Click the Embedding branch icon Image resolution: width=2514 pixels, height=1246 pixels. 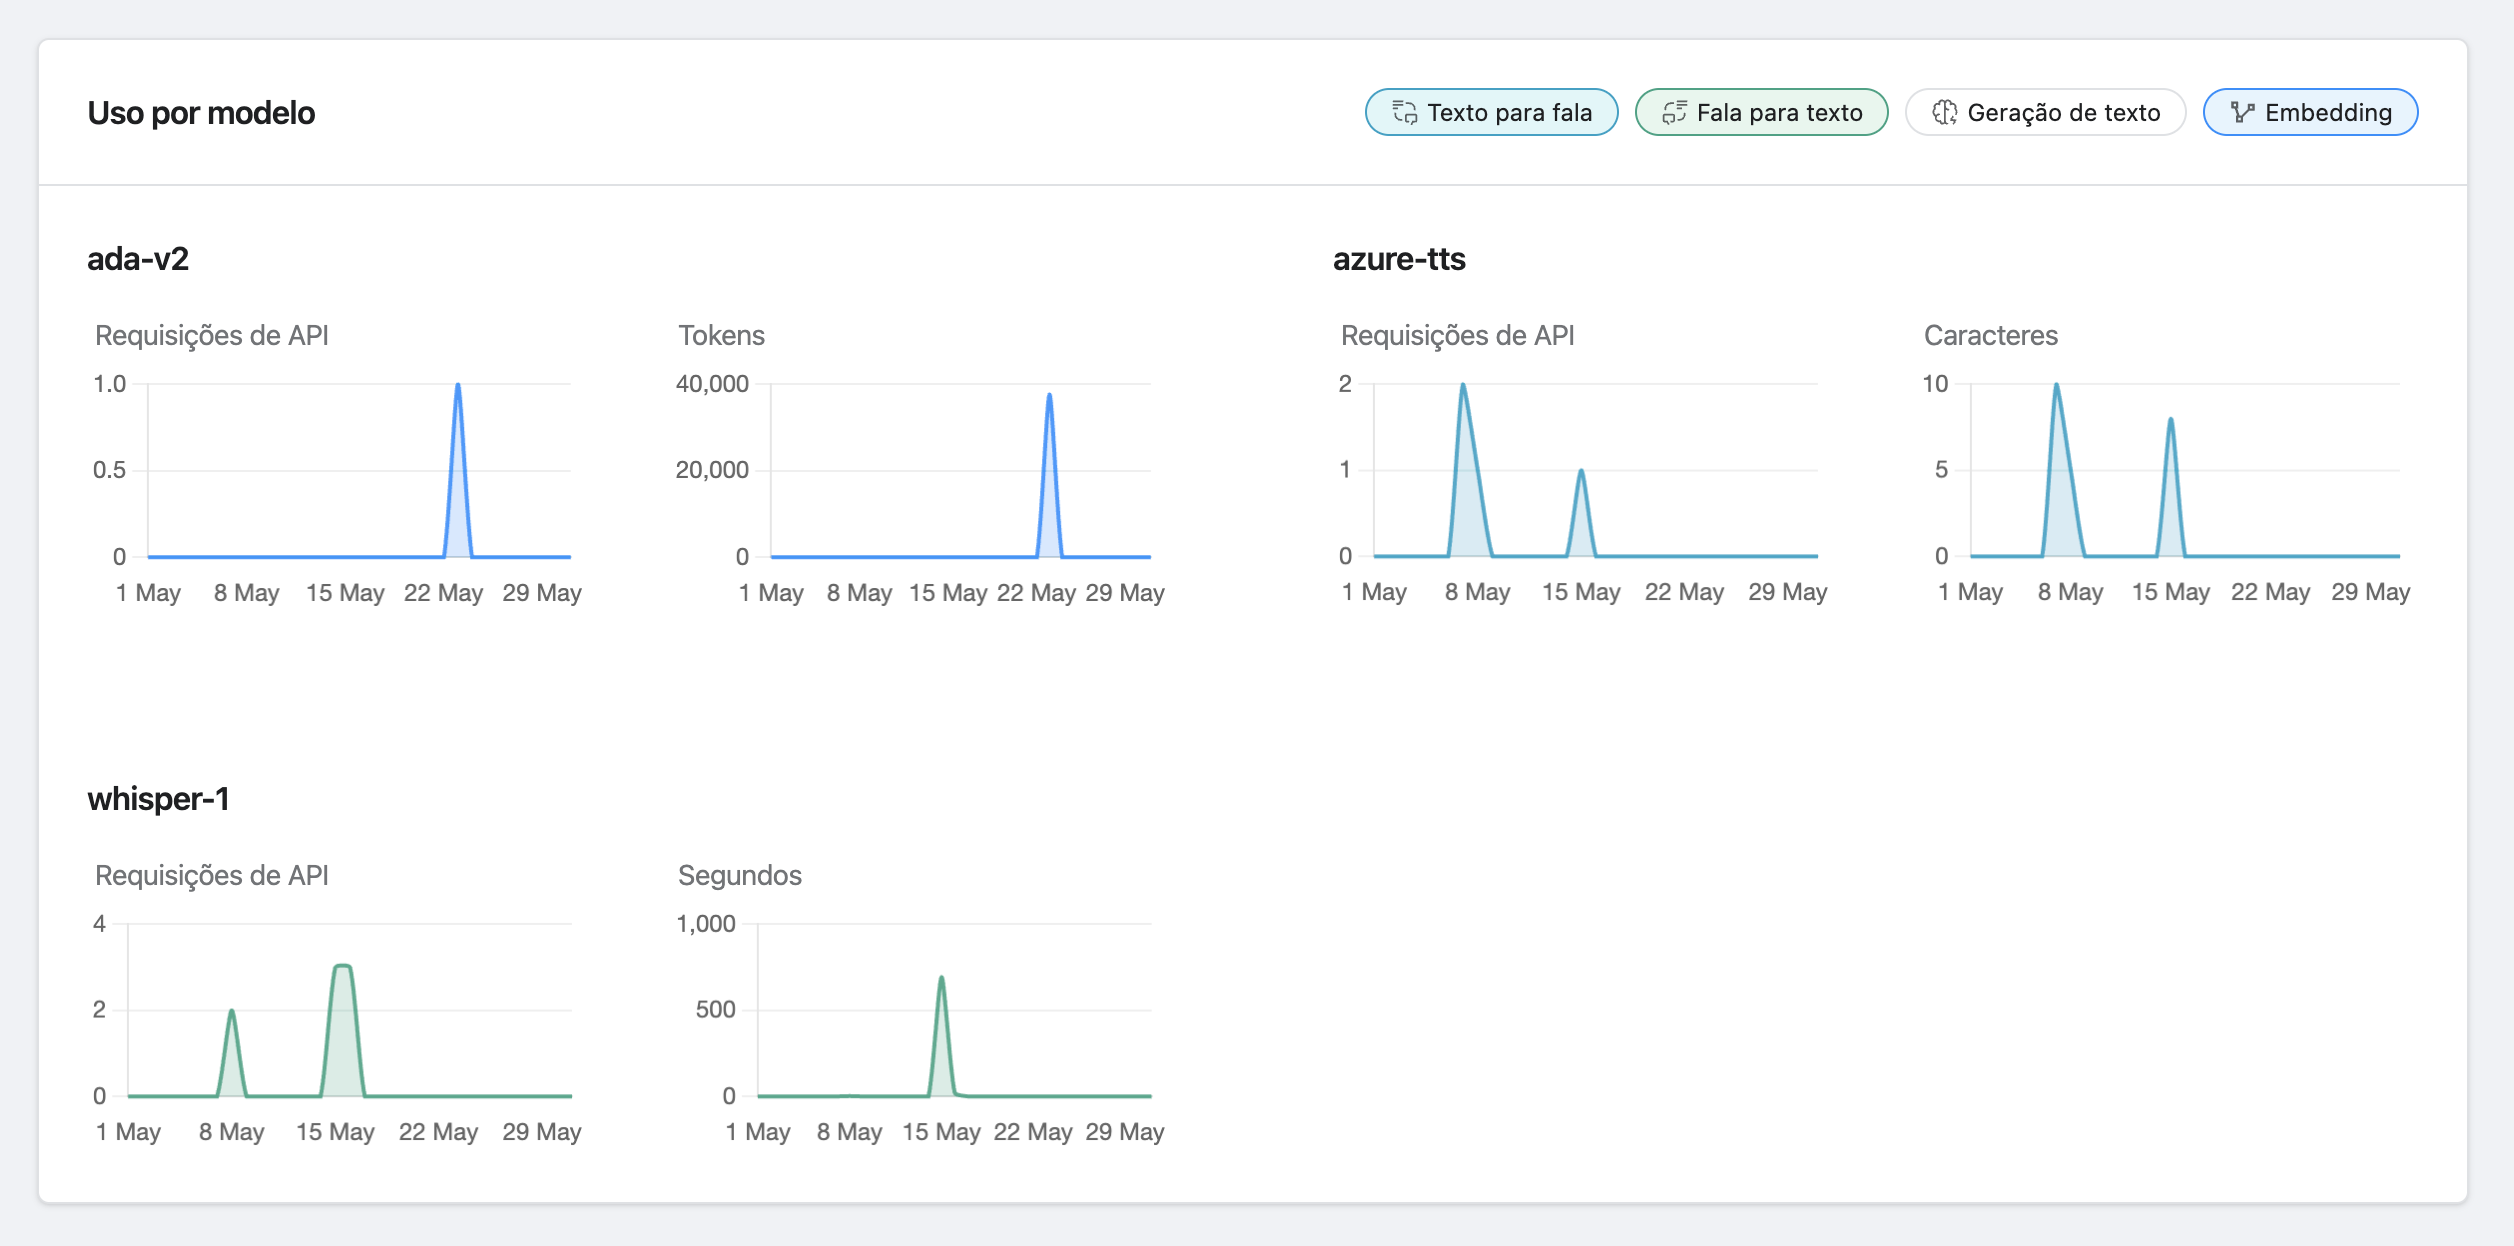pyautogui.click(x=2243, y=113)
